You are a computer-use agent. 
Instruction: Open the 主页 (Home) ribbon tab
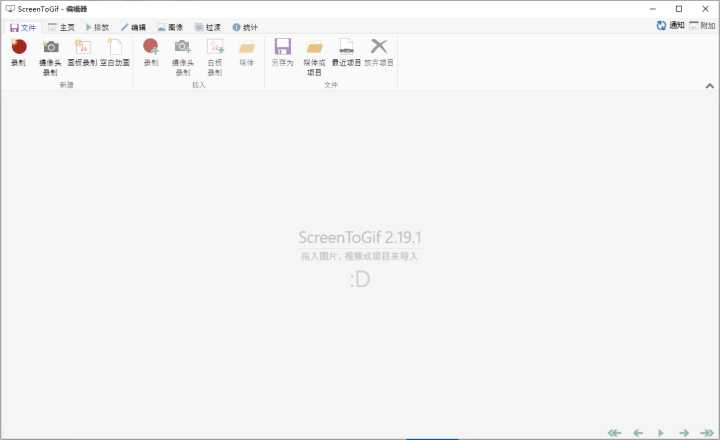click(x=62, y=28)
